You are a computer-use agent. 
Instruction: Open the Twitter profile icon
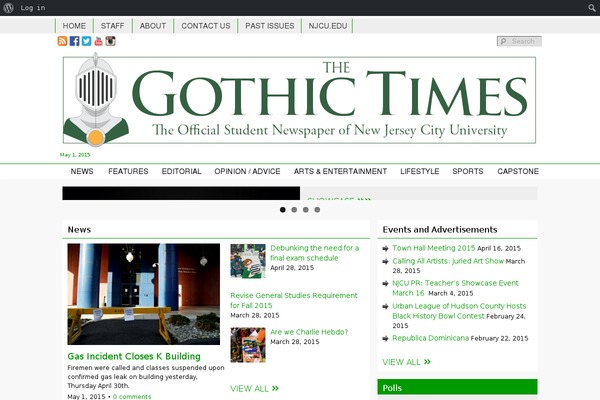(86, 41)
